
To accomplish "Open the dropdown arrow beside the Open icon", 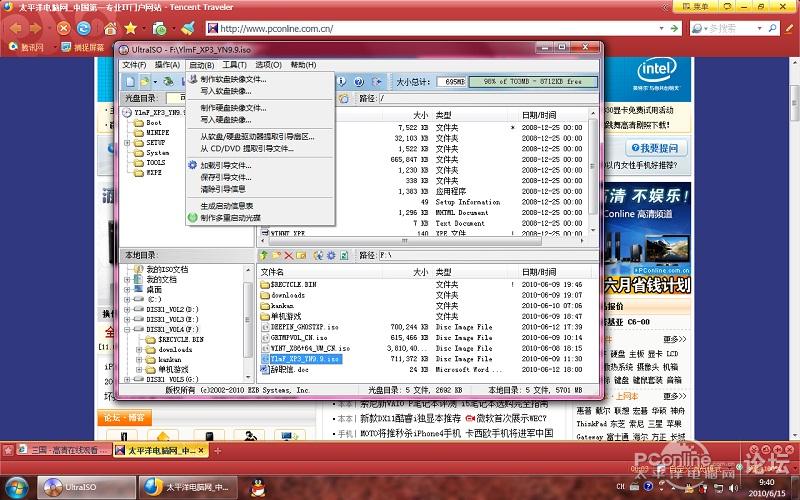I will [155, 82].
